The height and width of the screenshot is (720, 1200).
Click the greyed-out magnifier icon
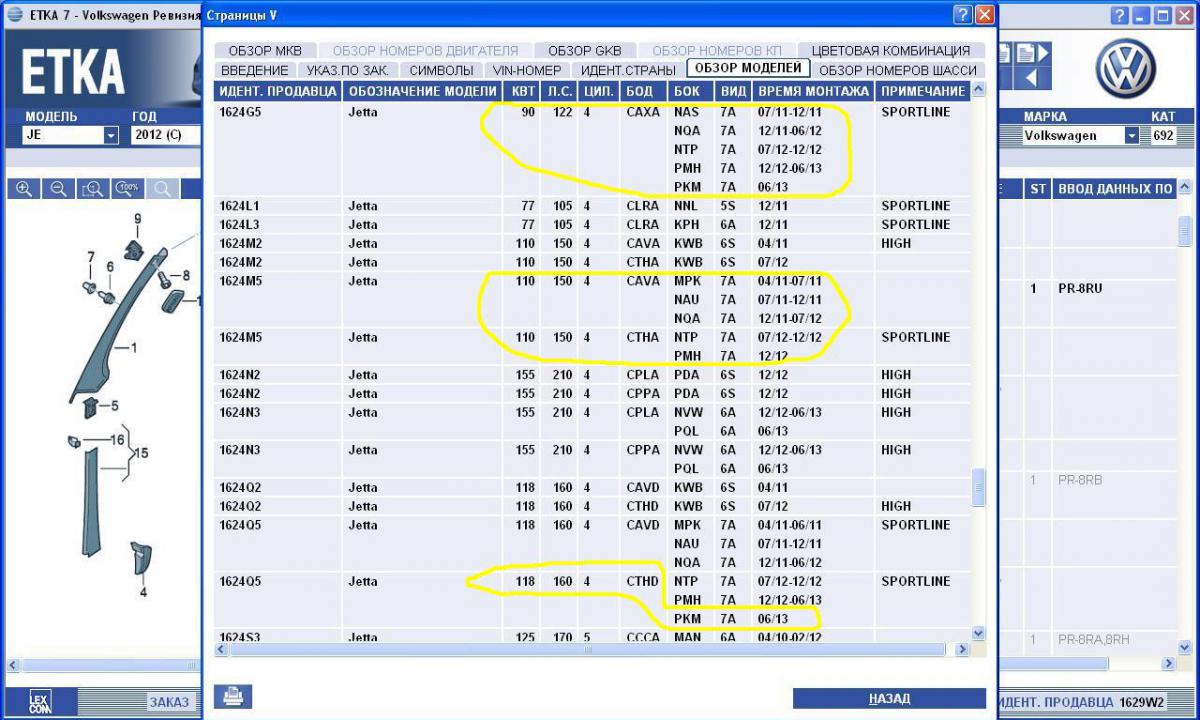pyautogui.click(x=162, y=189)
